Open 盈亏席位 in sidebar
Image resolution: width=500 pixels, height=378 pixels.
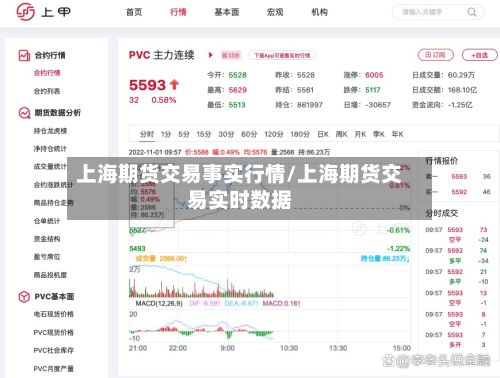click(47, 257)
